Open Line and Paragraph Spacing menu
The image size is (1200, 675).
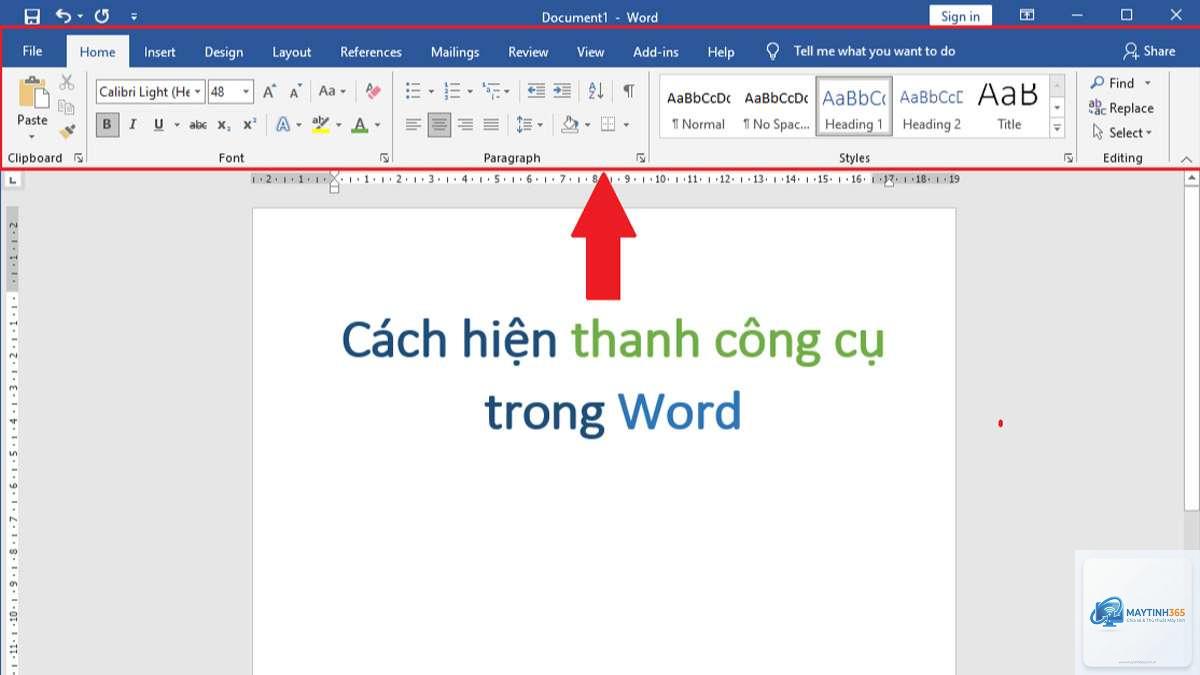pos(529,125)
